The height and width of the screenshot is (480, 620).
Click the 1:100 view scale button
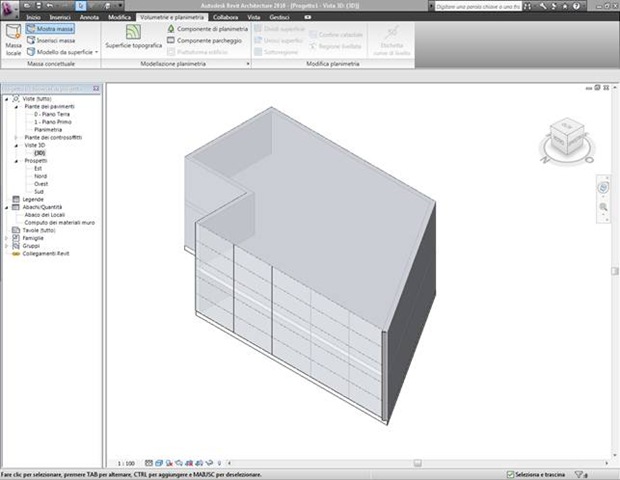coord(126,463)
